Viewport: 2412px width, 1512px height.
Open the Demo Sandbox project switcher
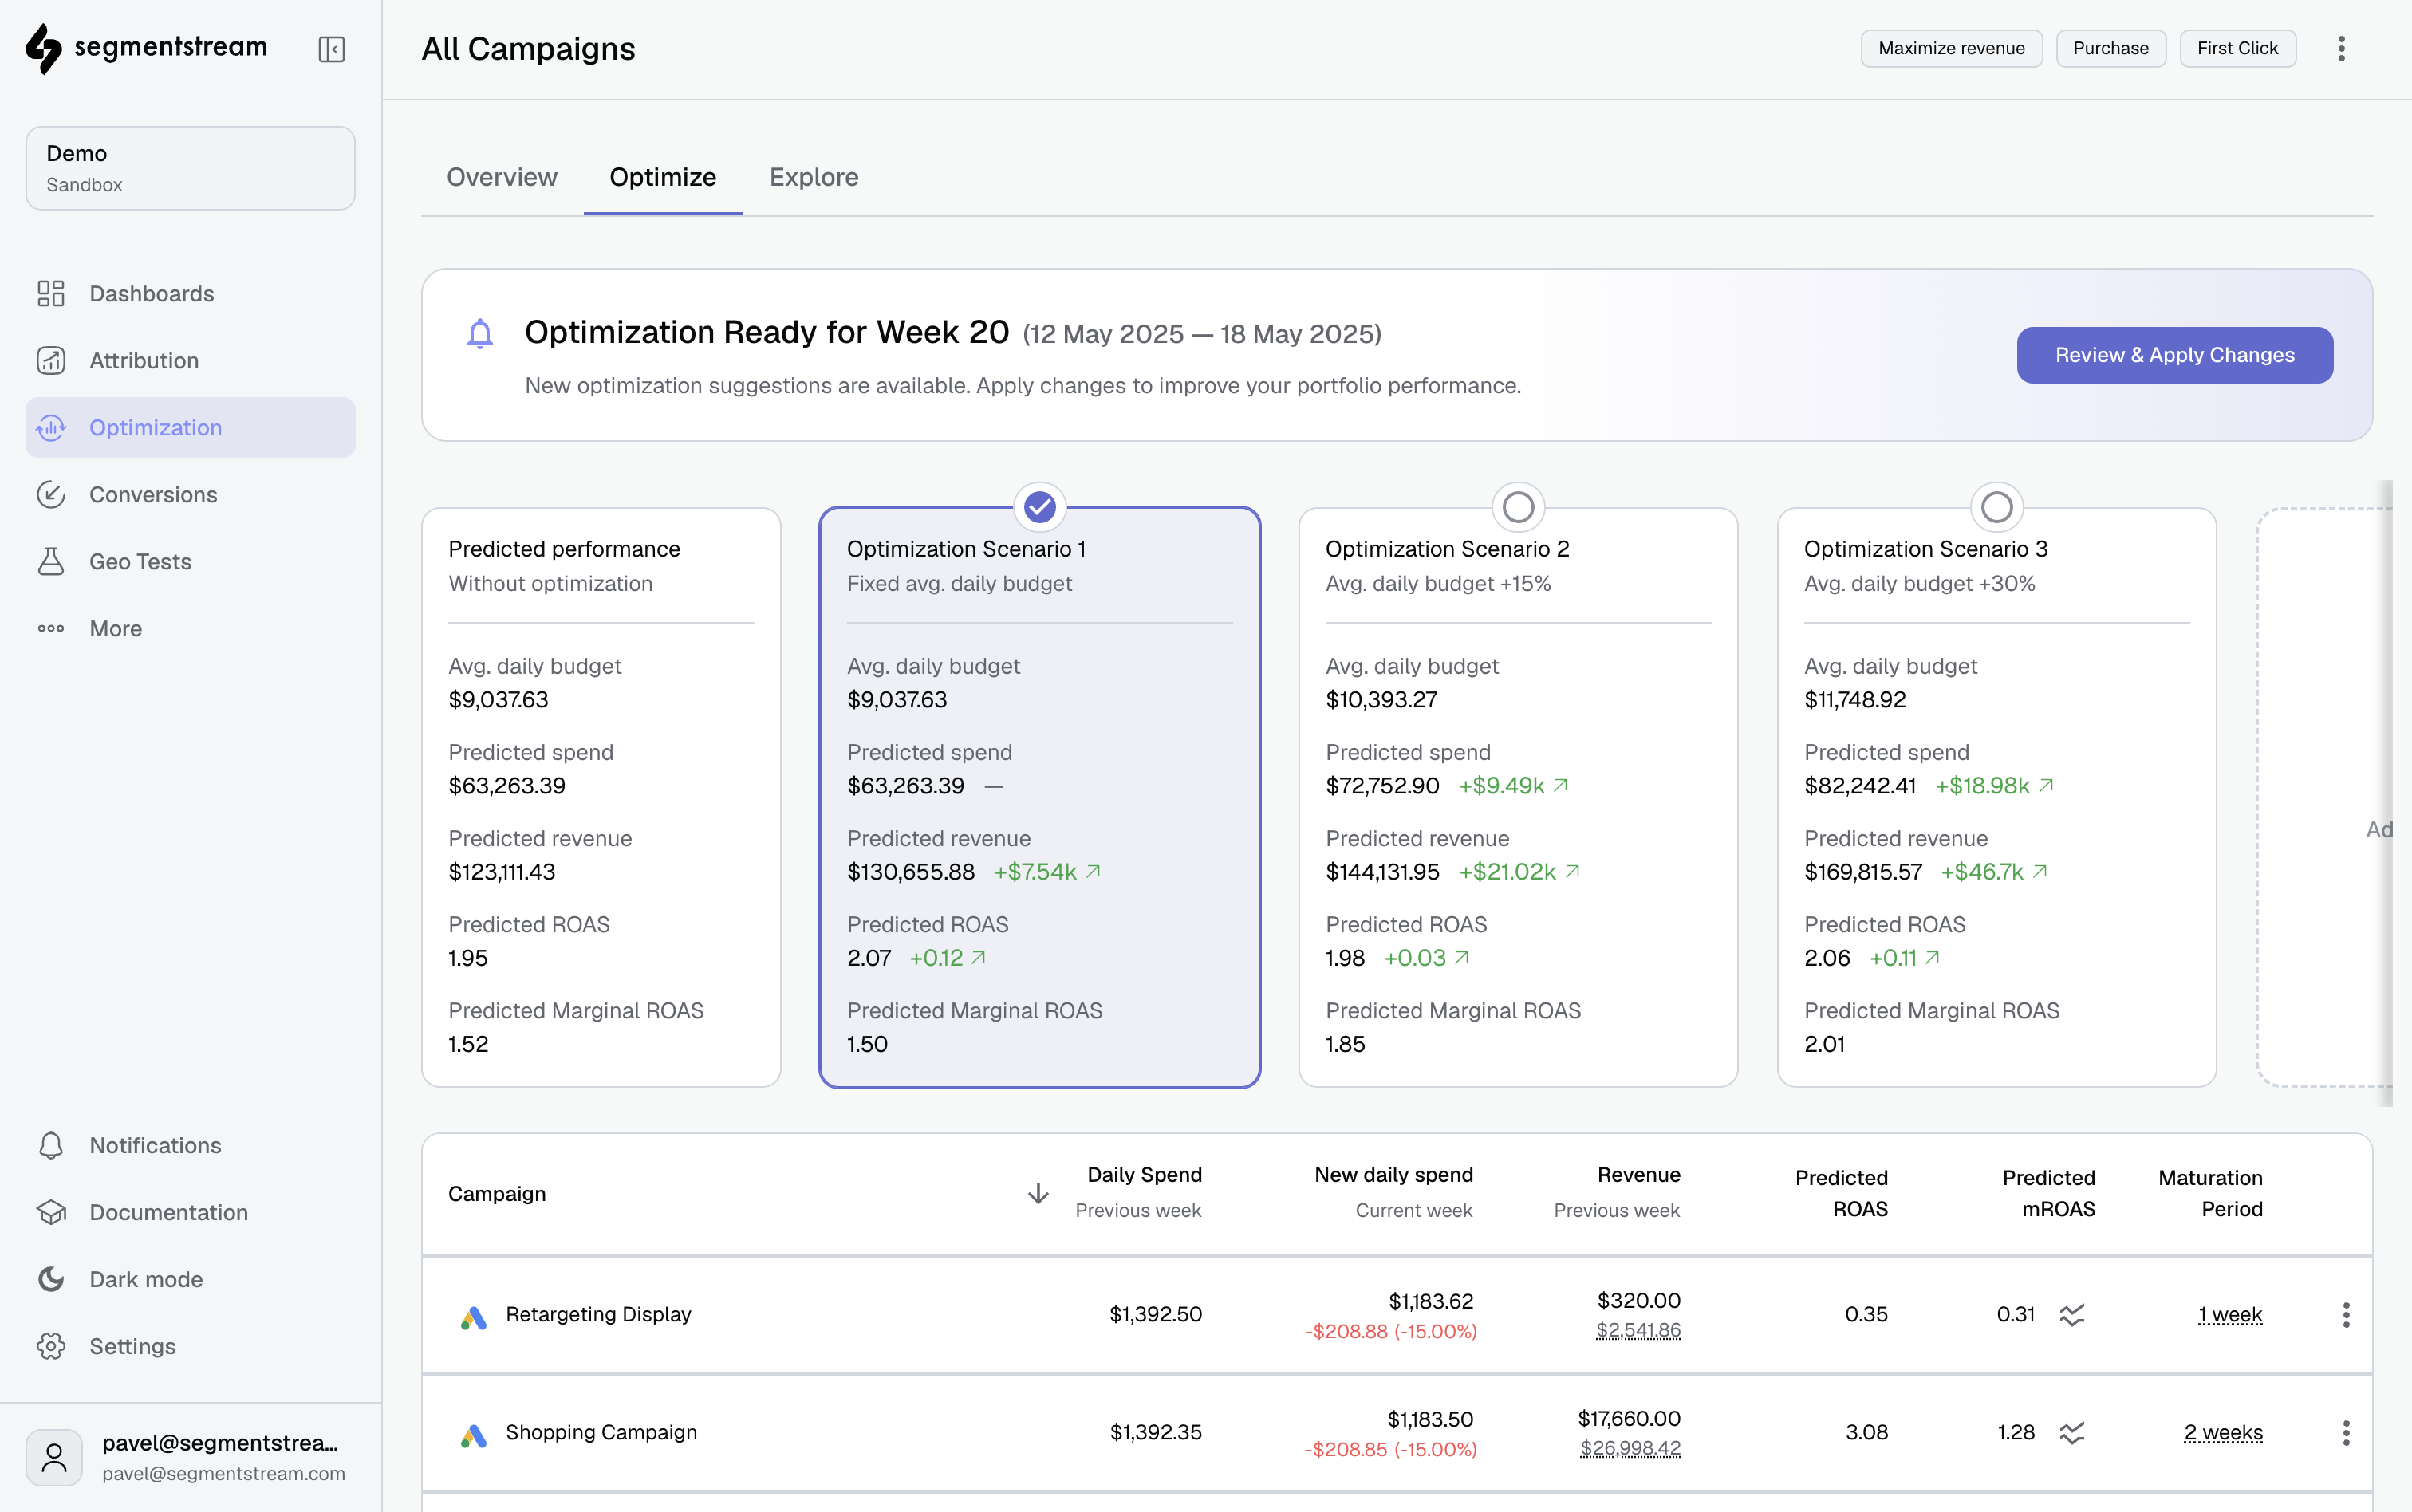(190, 168)
